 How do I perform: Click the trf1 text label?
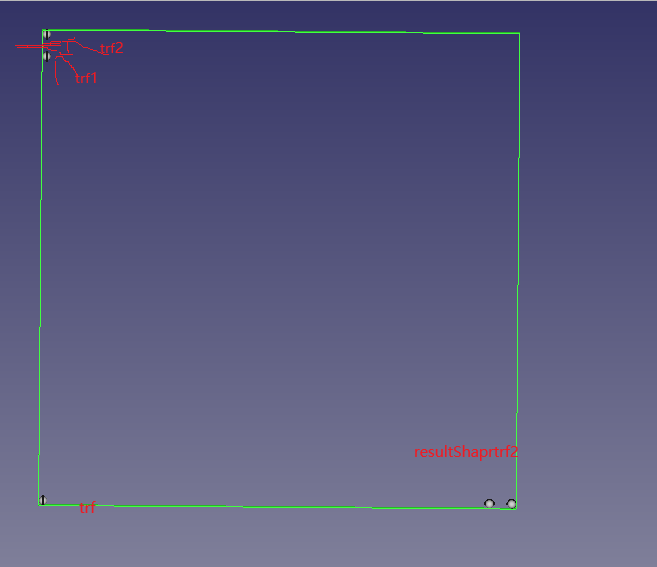[87, 78]
